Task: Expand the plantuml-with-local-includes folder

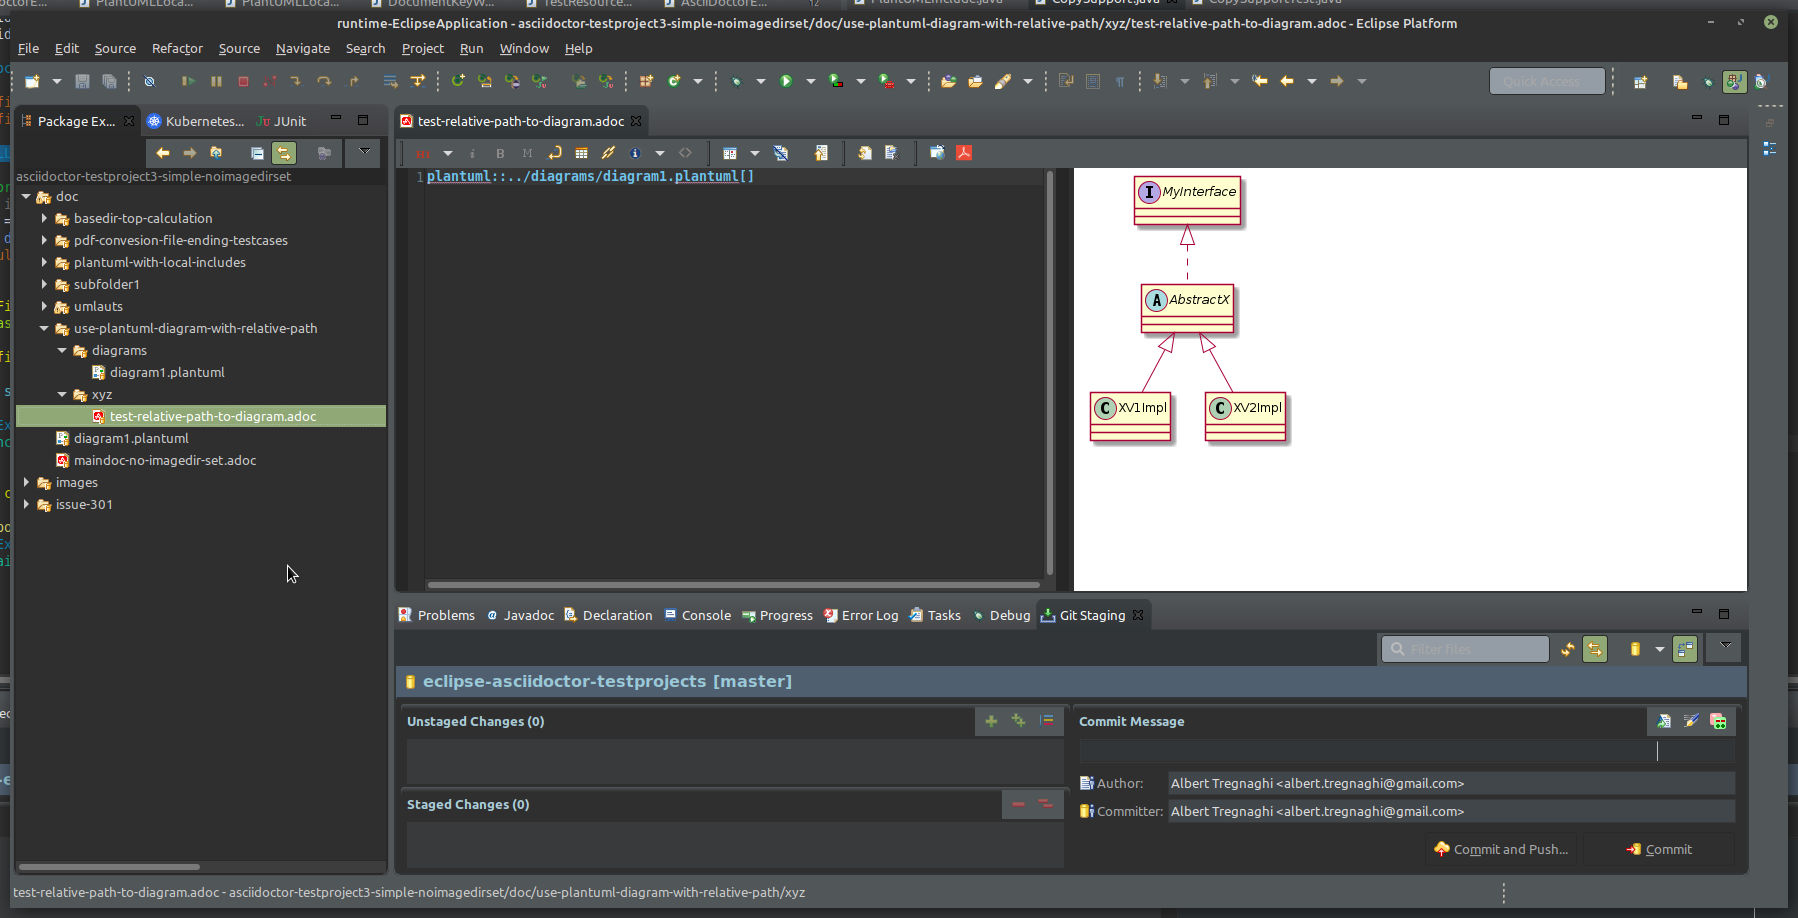Action: [x=44, y=262]
